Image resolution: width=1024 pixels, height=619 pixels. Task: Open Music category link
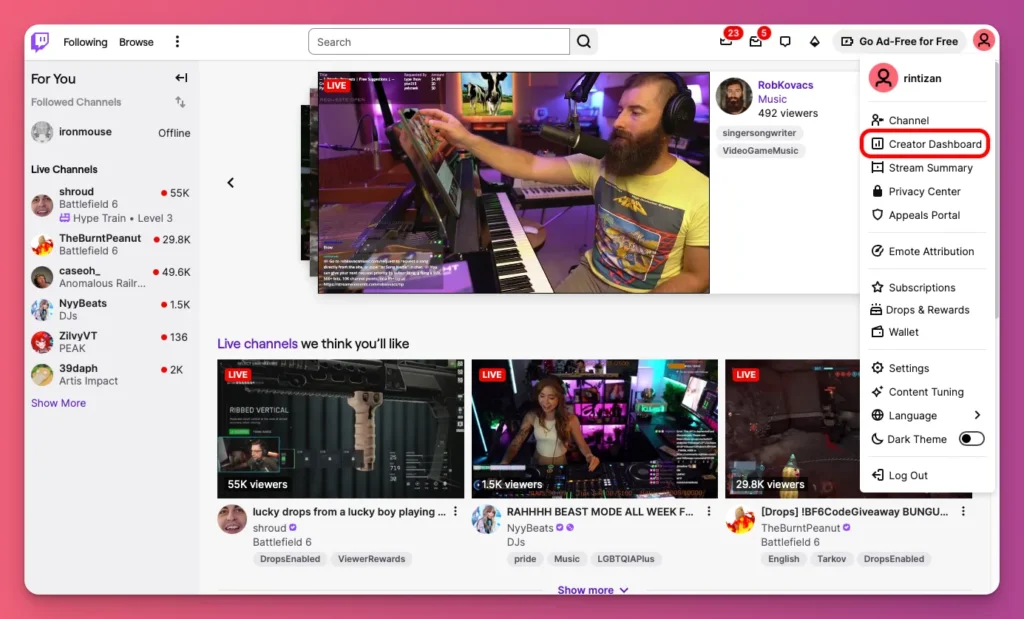click(x=772, y=99)
